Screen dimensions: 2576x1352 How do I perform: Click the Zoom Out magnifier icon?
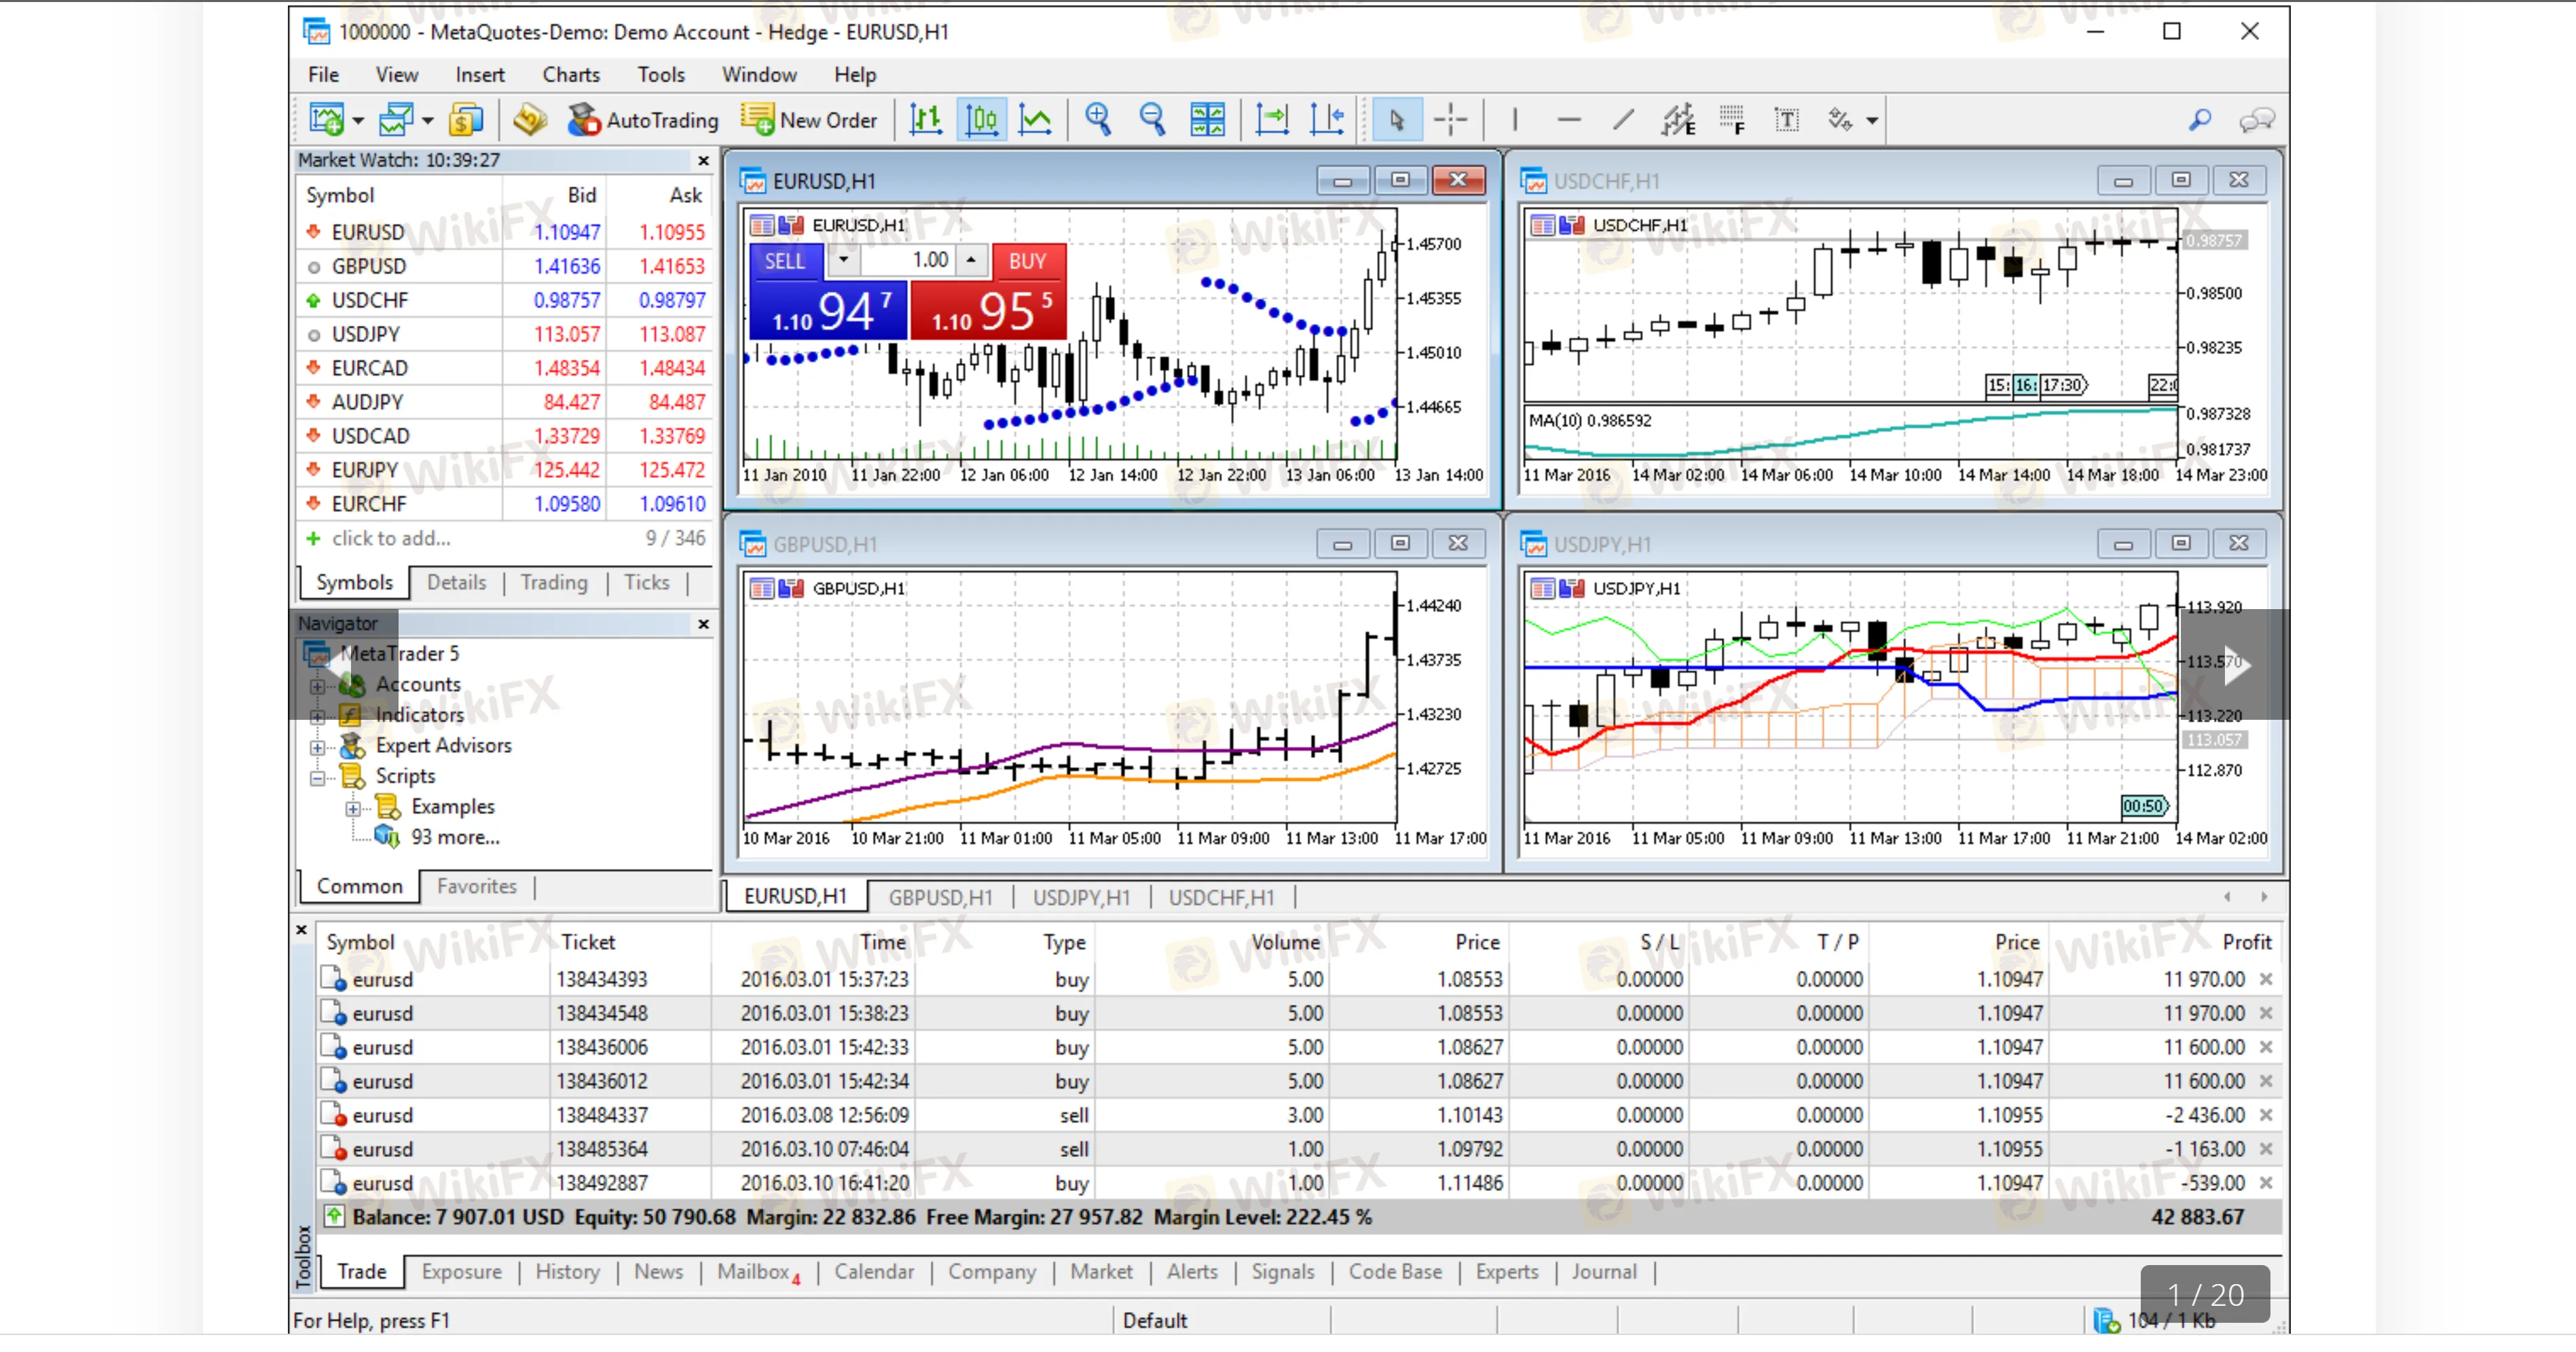pos(1152,120)
